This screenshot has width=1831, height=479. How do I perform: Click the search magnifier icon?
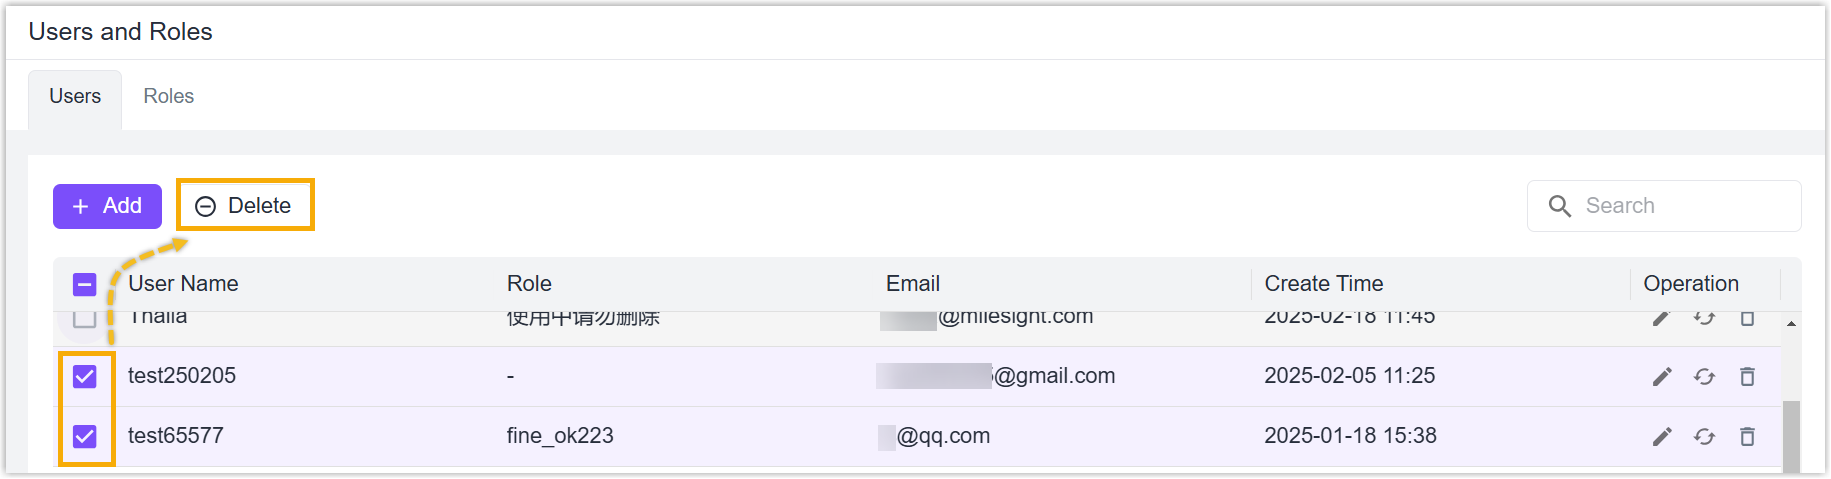tap(1560, 206)
